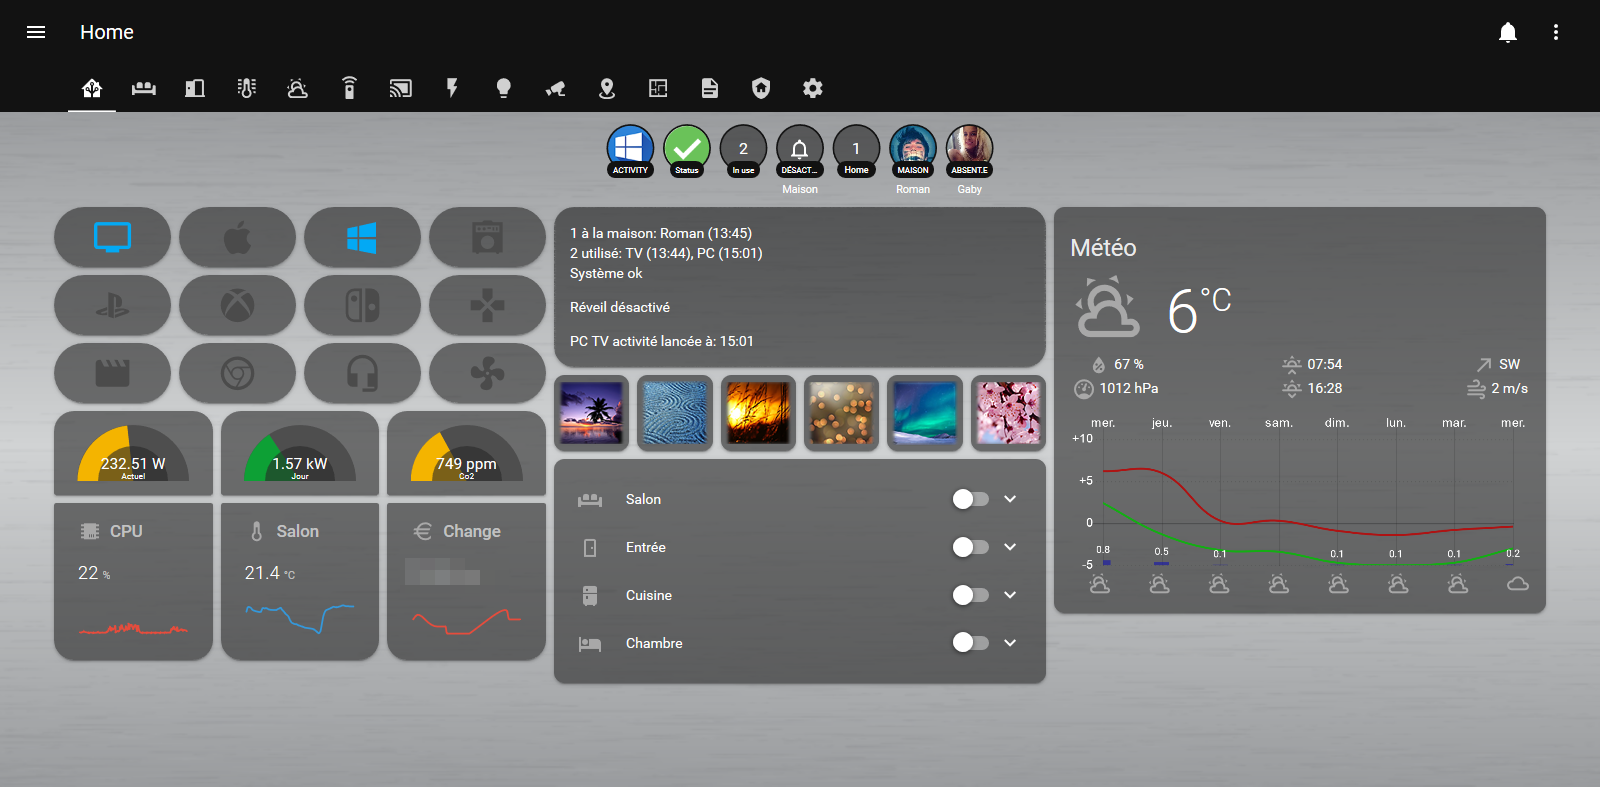Click the movie clapperboard button
The image size is (1600, 787).
(112, 373)
